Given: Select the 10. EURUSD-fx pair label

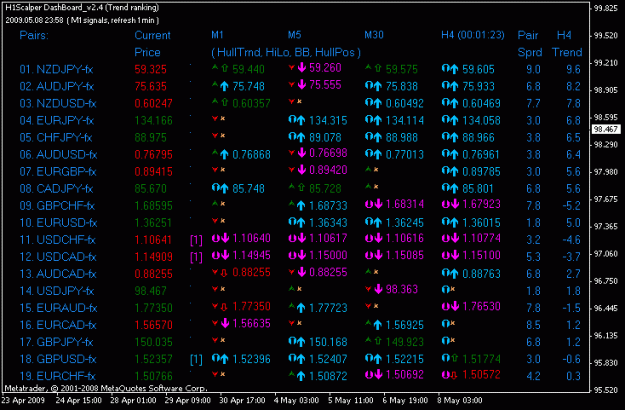Looking at the screenshot, I should 58,223.
